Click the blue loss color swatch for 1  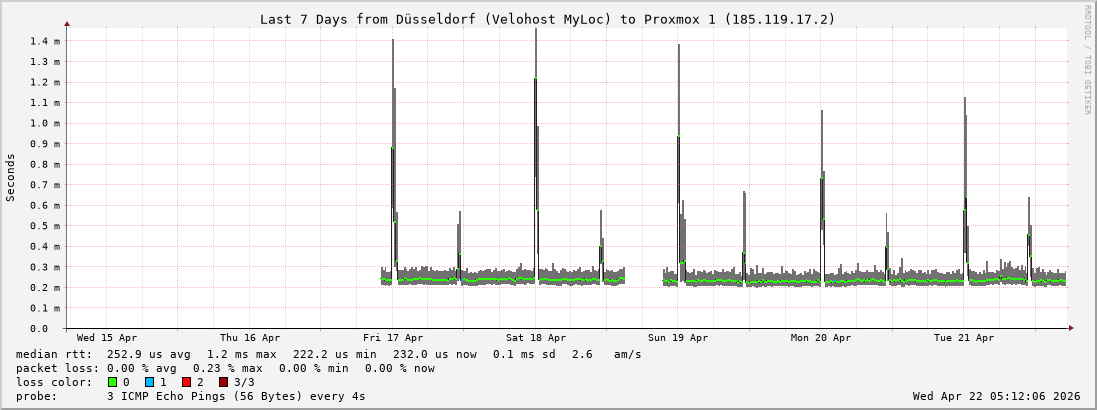pos(149,382)
